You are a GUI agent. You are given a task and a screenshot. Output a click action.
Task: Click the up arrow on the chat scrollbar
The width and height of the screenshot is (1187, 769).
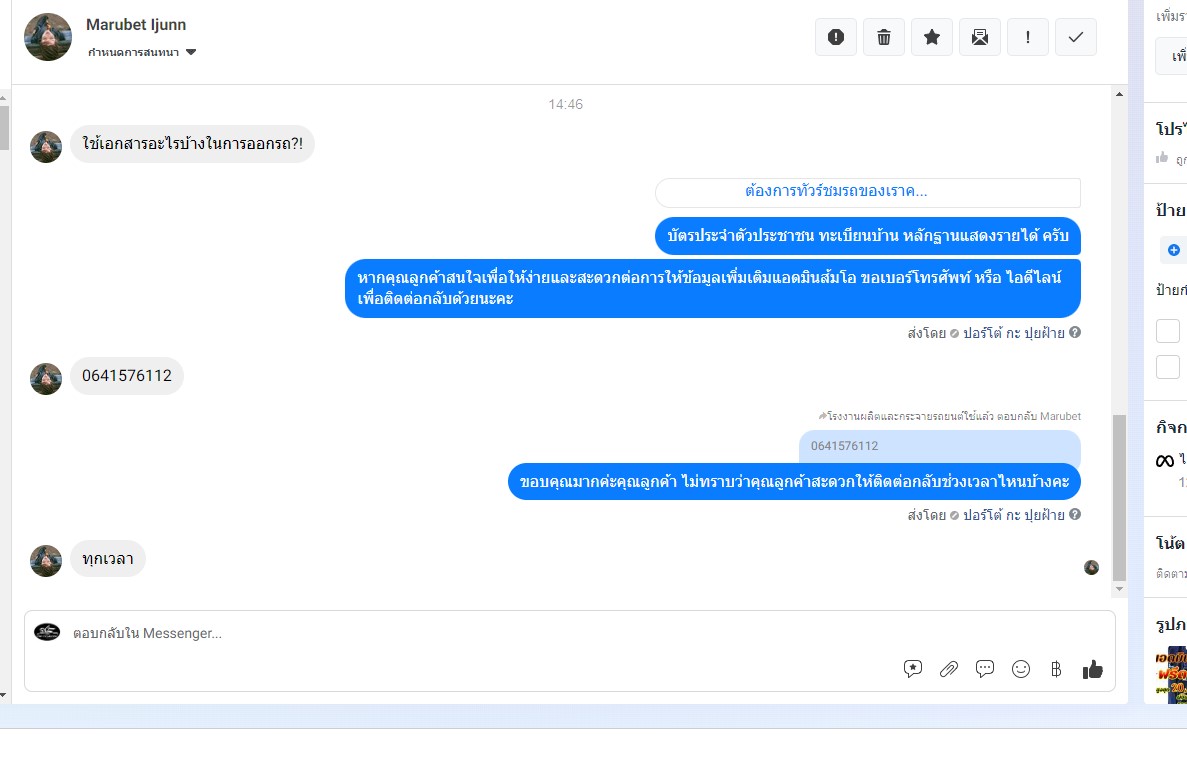coord(1120,94)
